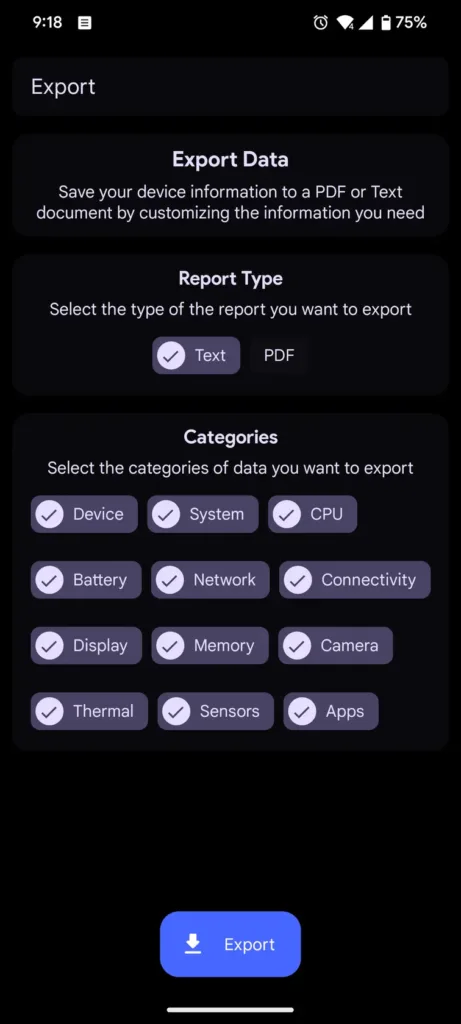Select PDF as the report type

point(279,355)
